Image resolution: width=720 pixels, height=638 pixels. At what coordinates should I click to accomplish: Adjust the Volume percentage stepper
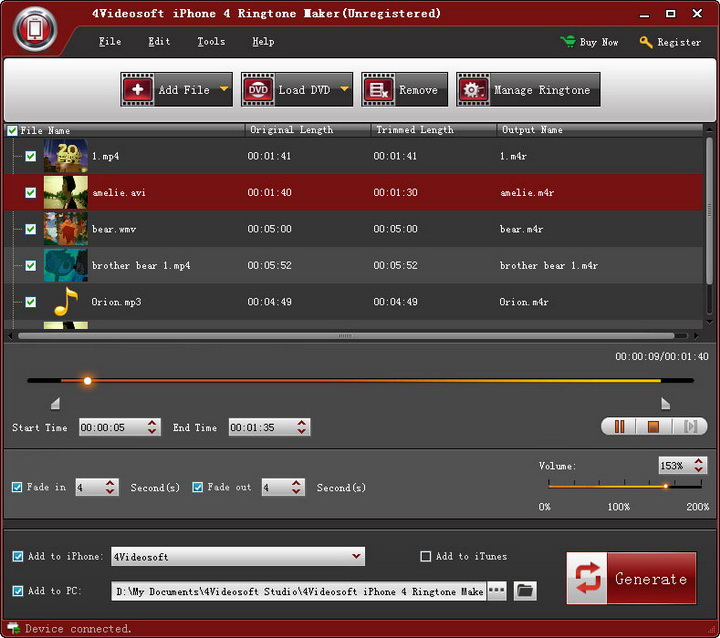(698, 465)
